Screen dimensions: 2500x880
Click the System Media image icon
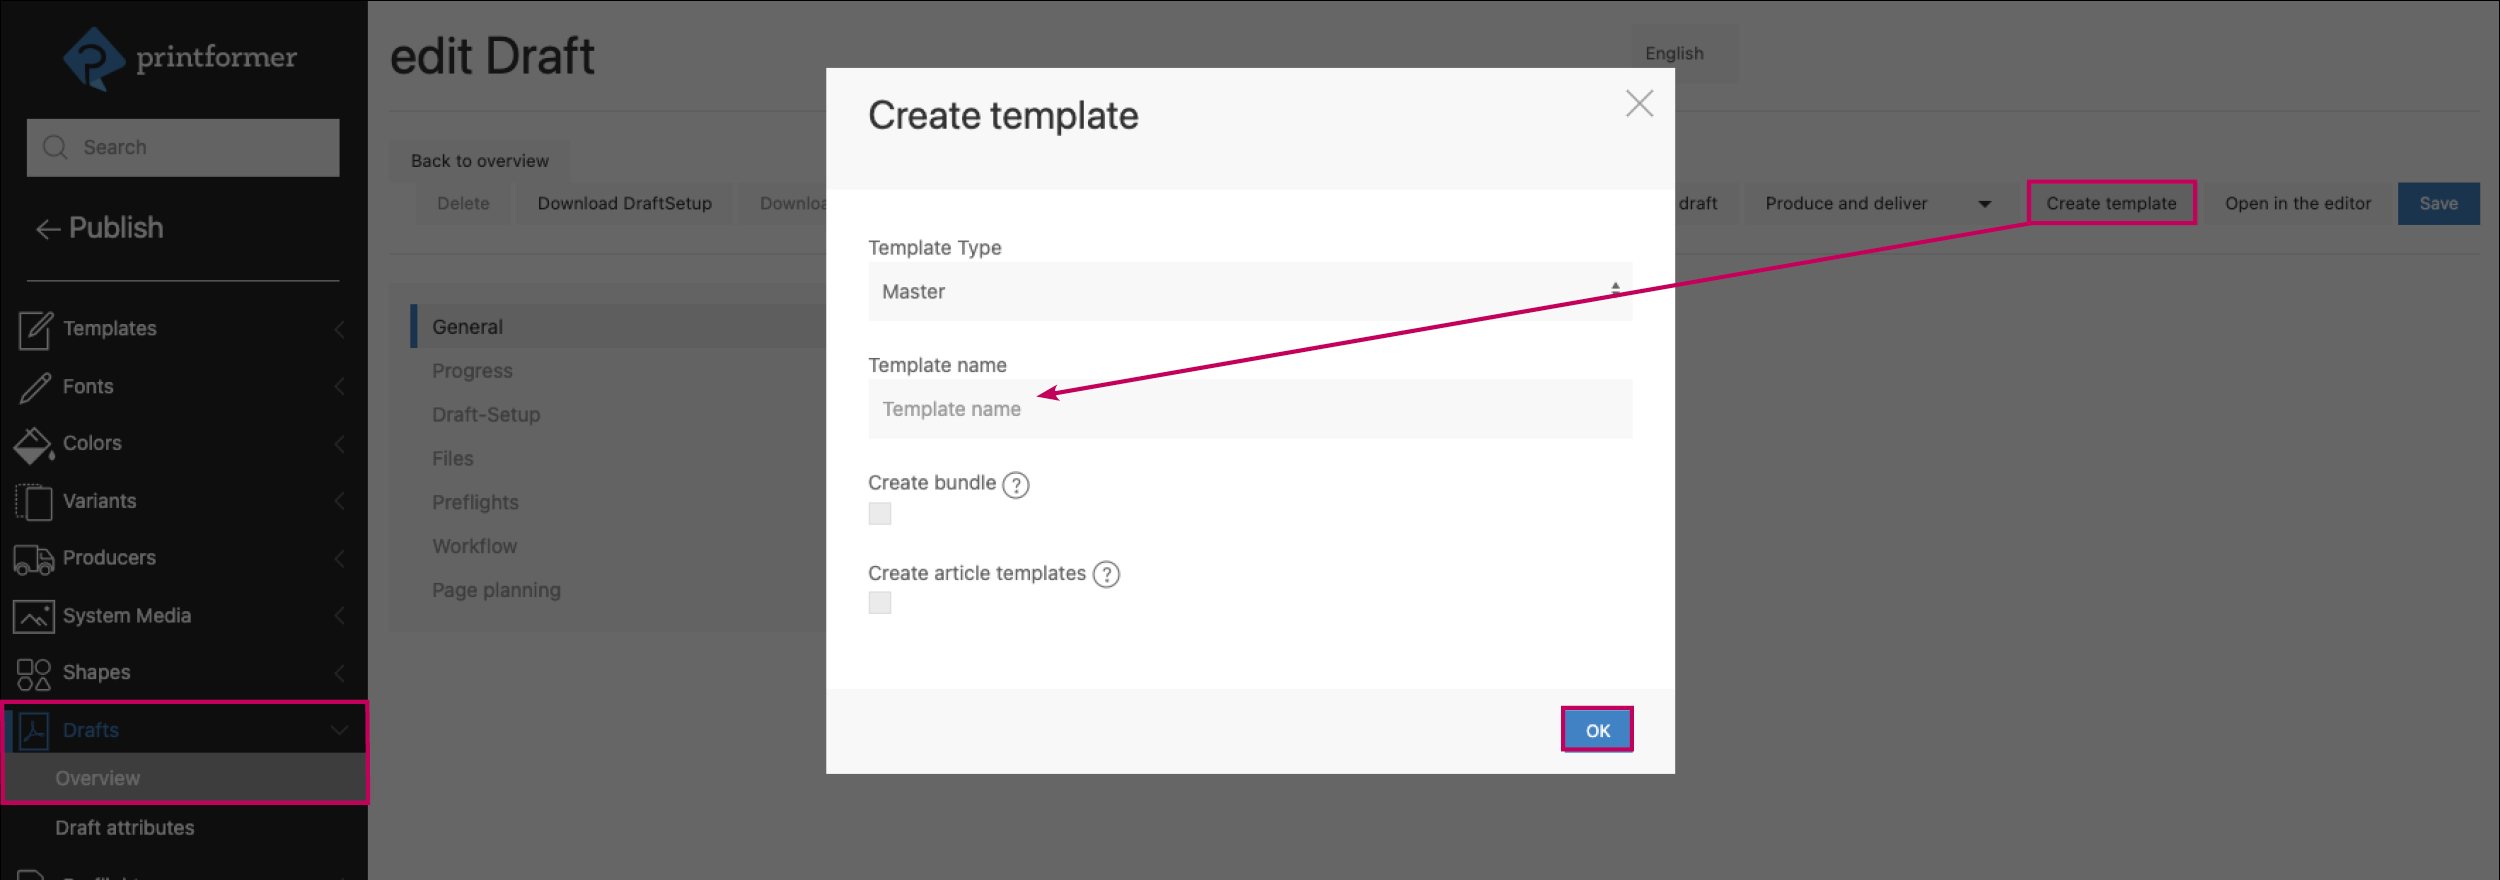tap(33, 616)
